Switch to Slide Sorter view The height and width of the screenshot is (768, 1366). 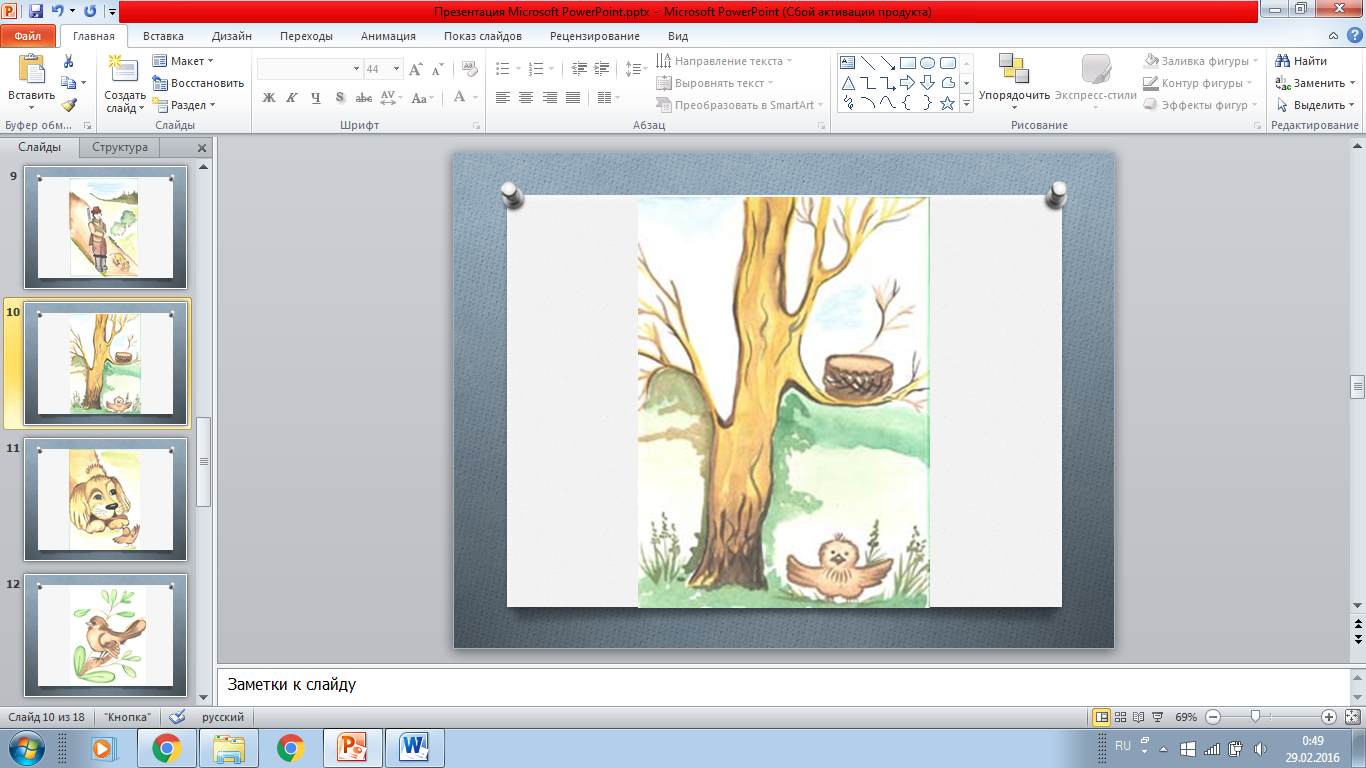(x=1120, y=717)
